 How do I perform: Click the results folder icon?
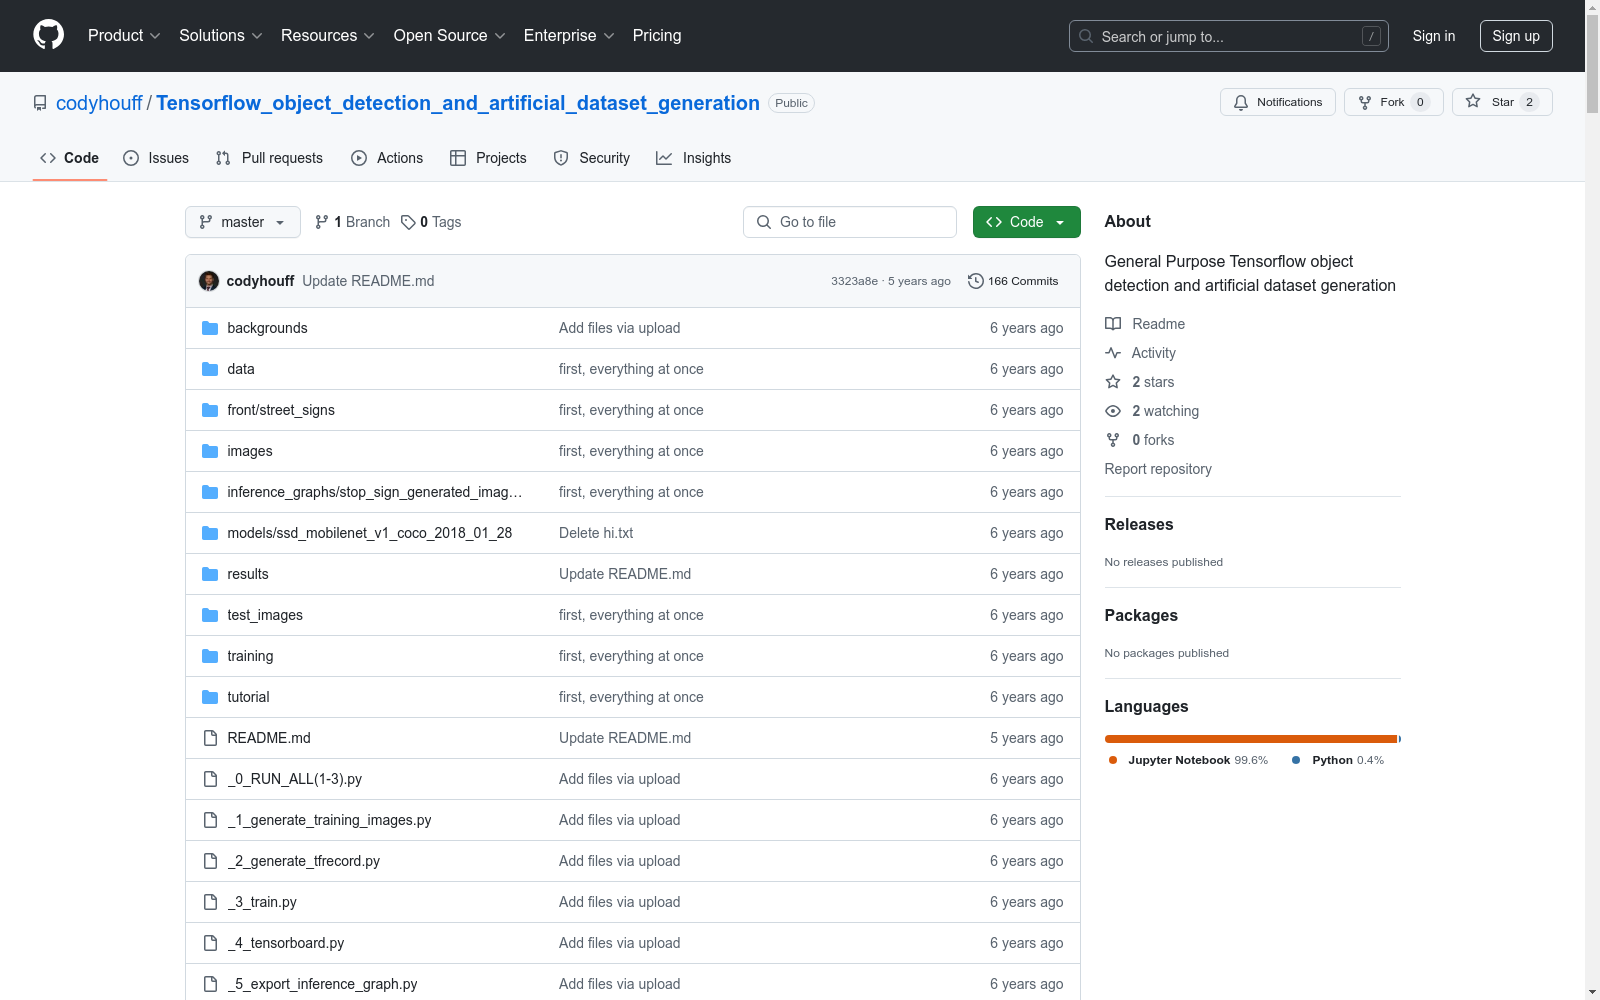pos(210,574)
